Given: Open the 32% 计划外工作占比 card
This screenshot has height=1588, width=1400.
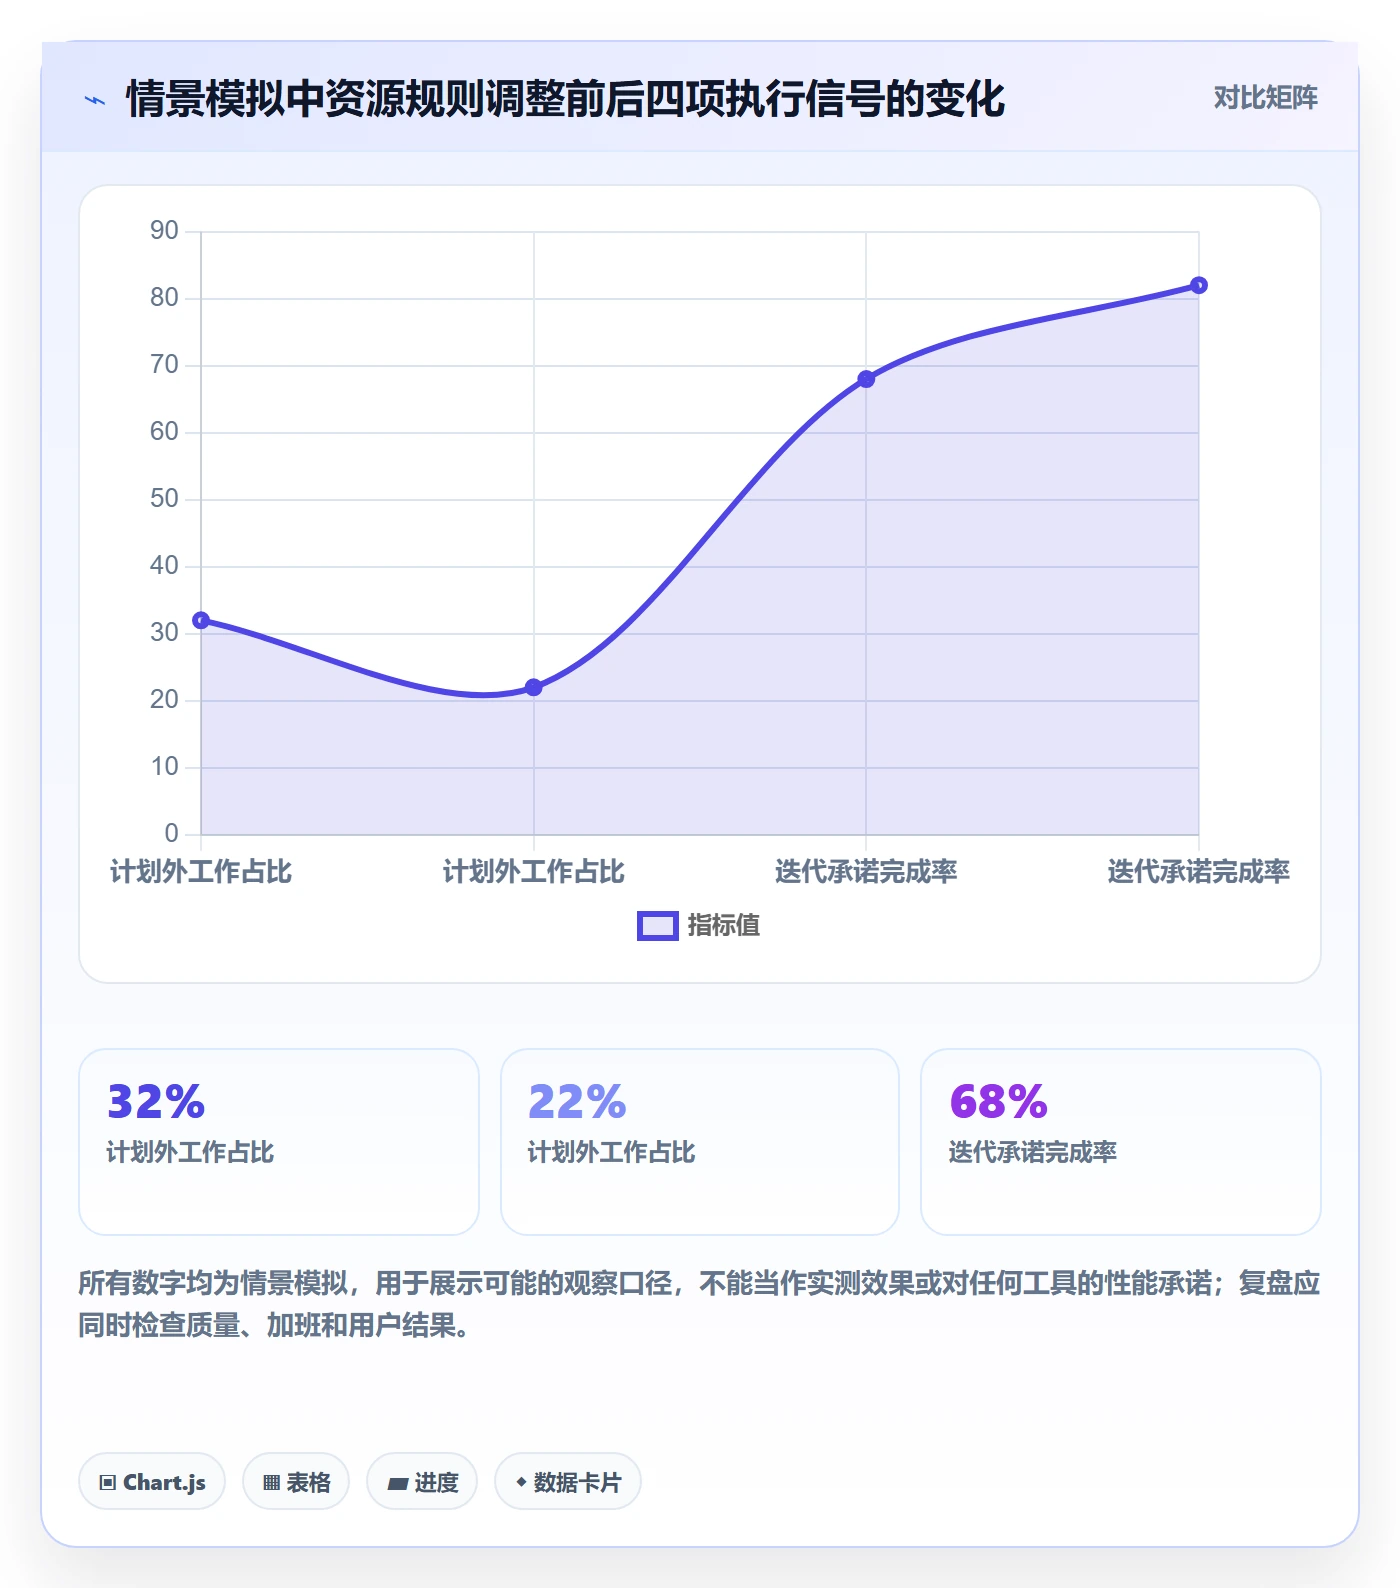Looking at the screenshot, I should (279, 1142).
